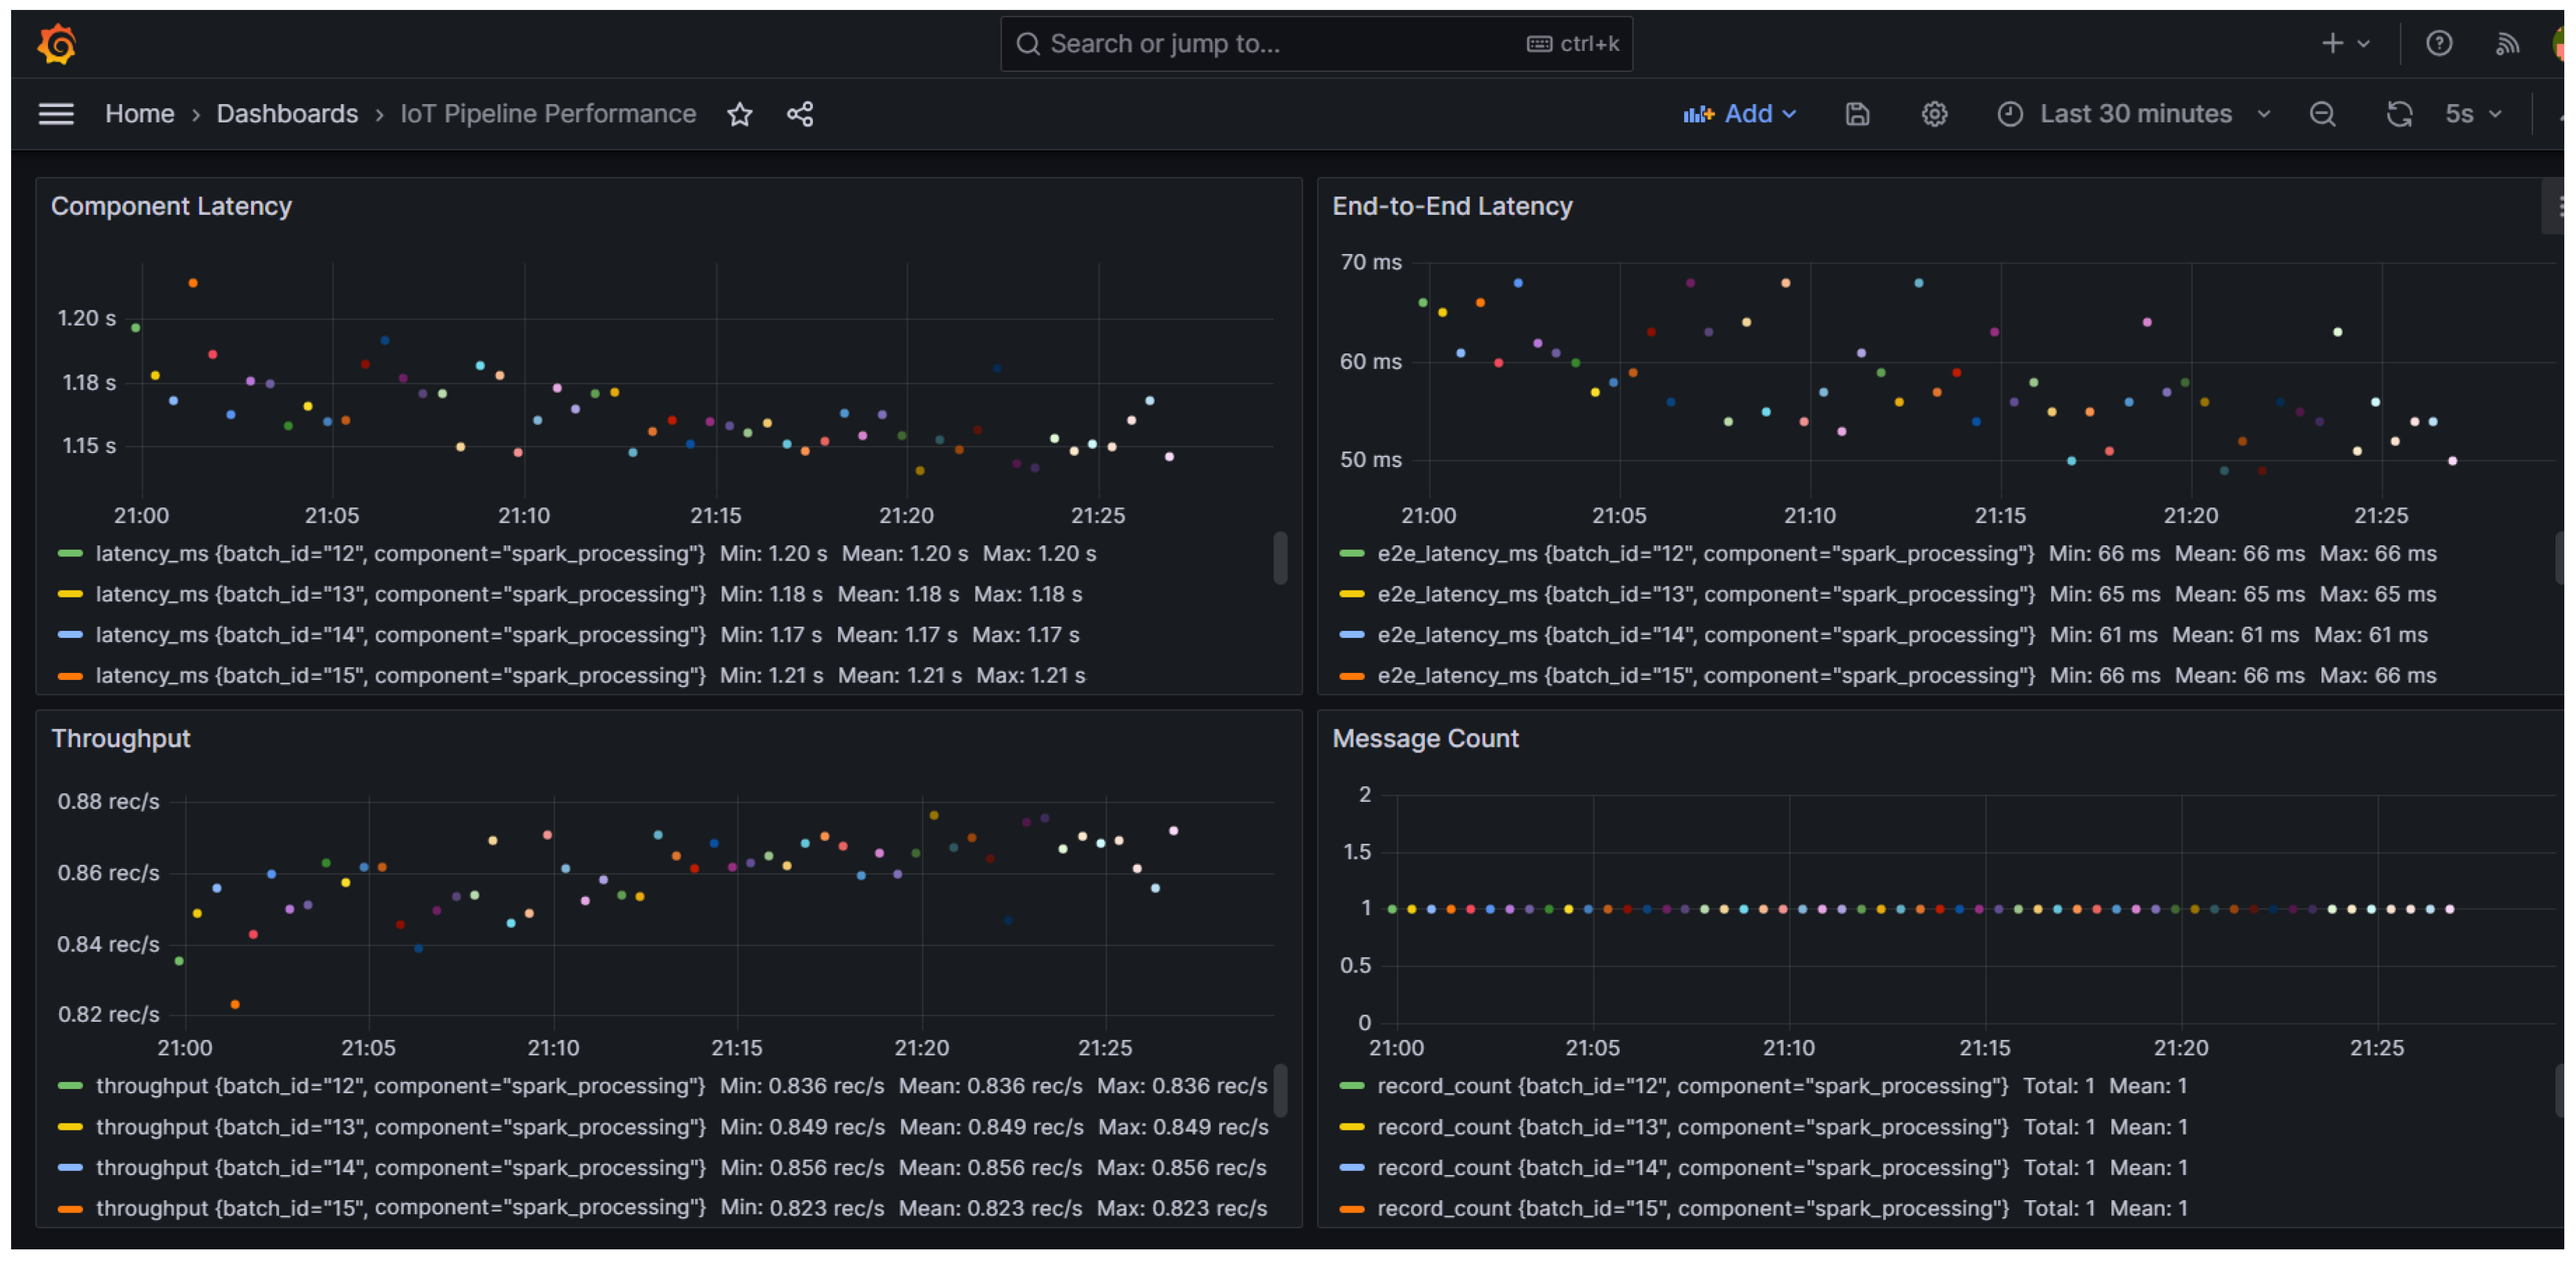
Task: Toggle e2e_latency_ms batch_id 14 legend series
Action: click(1705, 635)
